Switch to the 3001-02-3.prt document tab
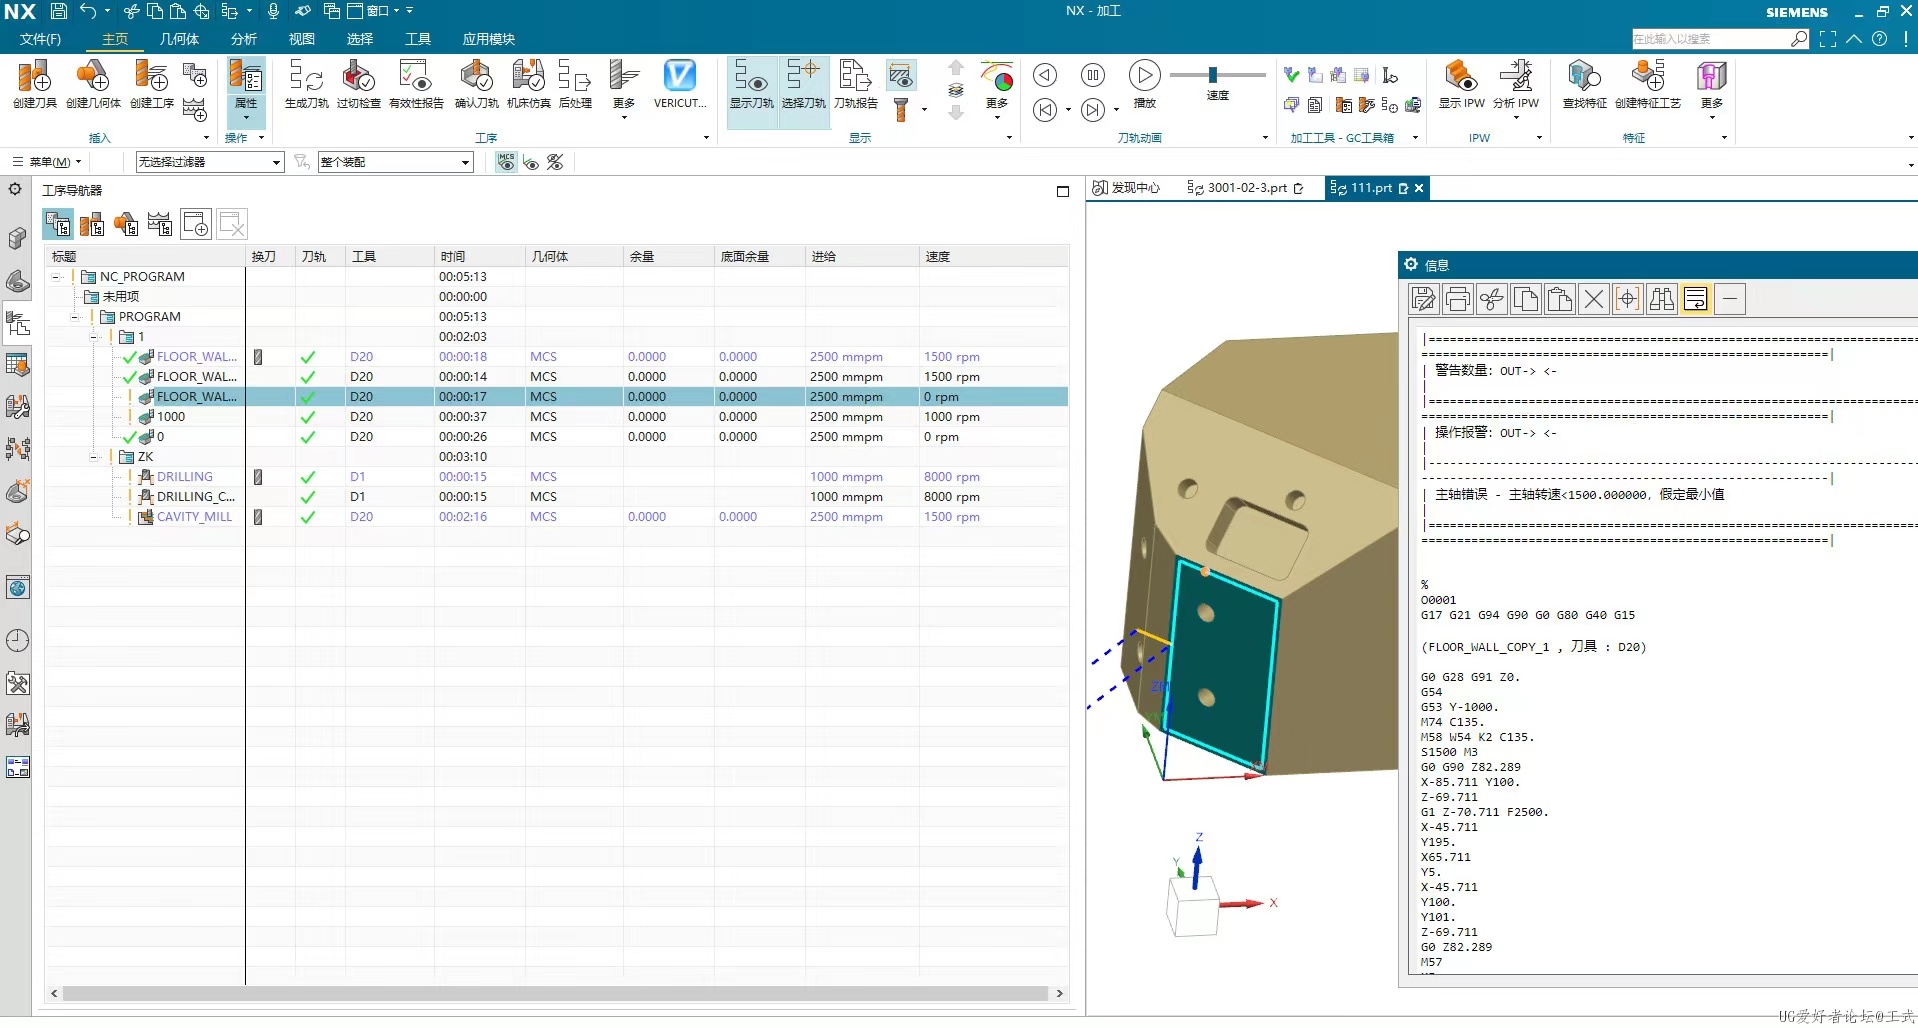The width and height of the screenshot is (1918, 1028). click(x=1246, y=188)
